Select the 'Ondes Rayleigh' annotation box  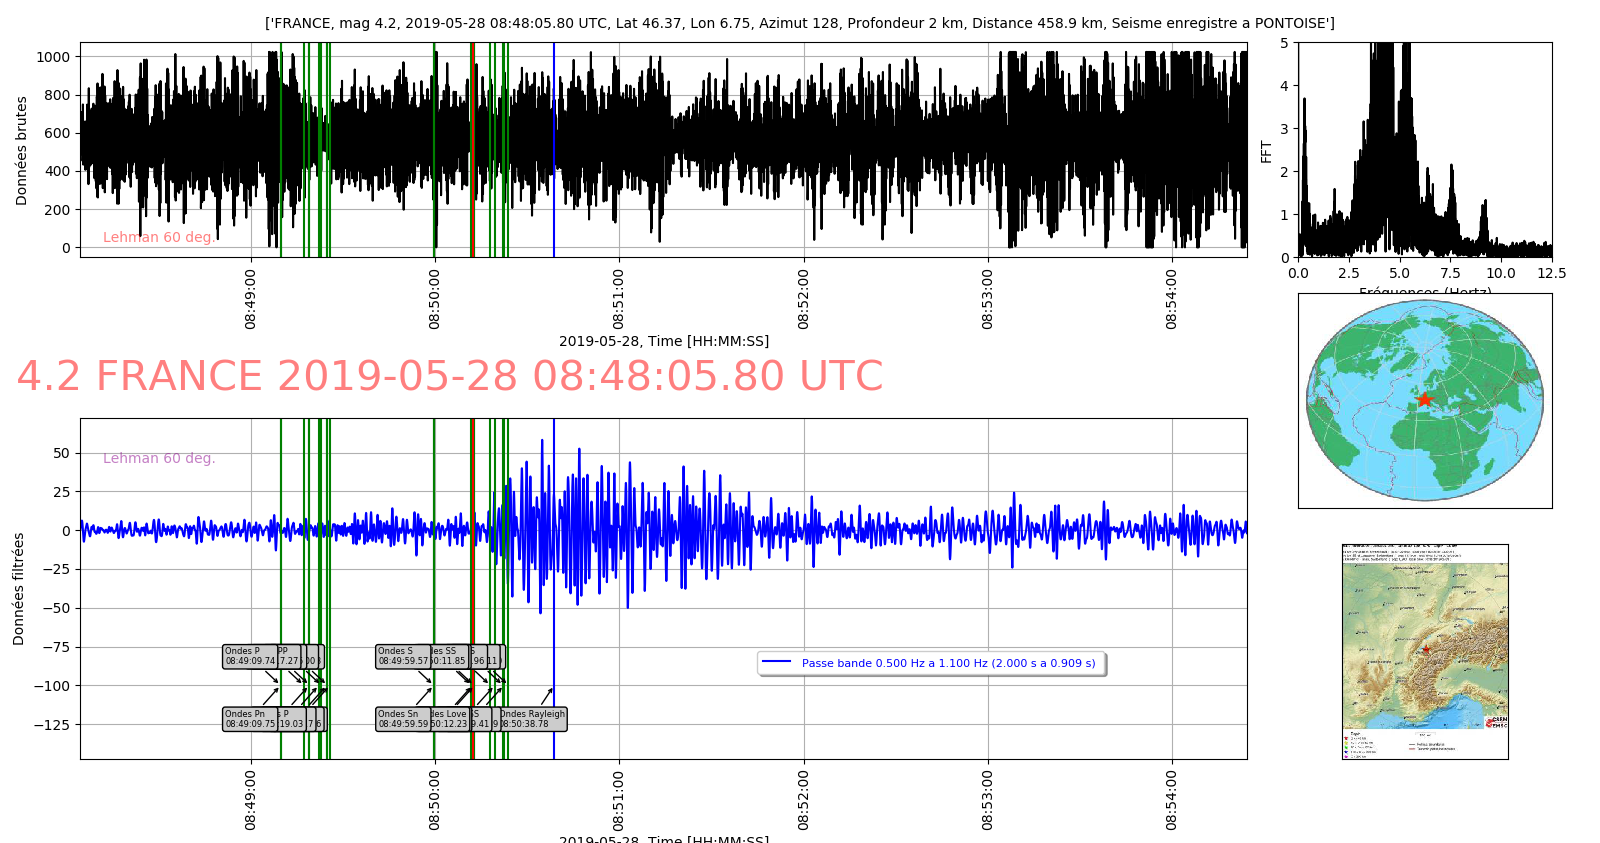click(533, 719)
